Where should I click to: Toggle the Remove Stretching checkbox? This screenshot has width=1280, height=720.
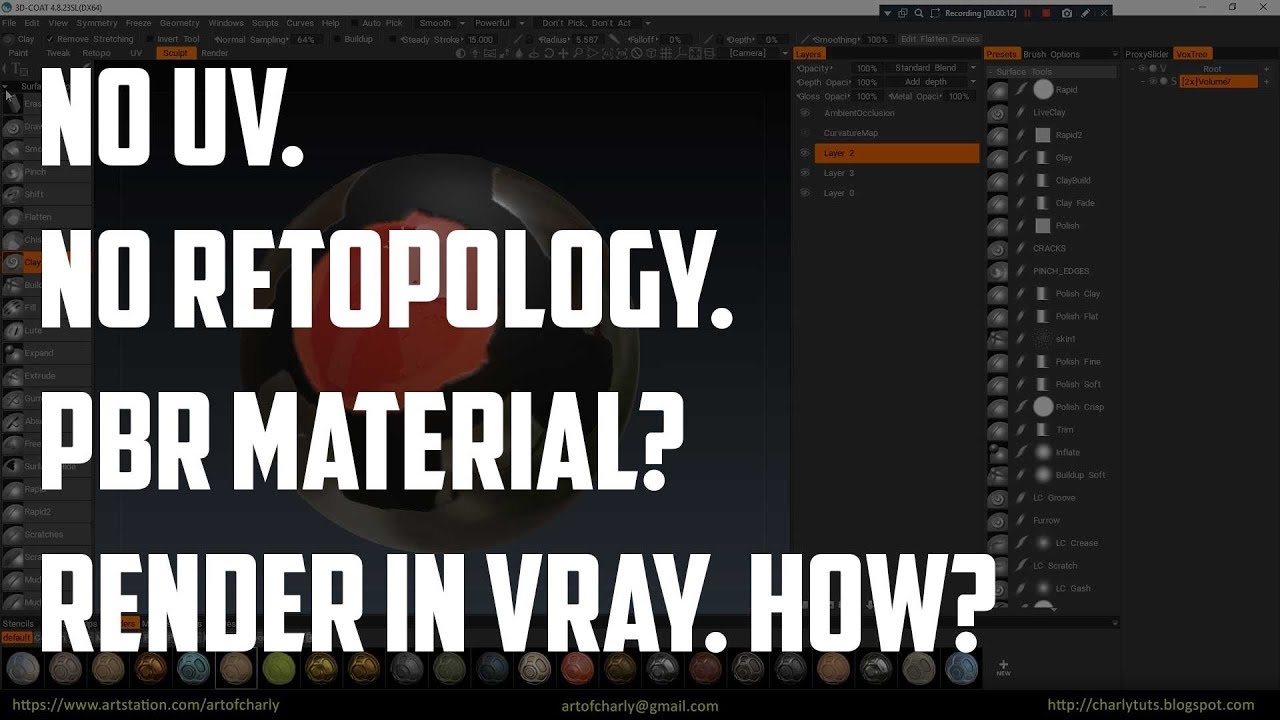pyautogui.click(x=51, y=39)
